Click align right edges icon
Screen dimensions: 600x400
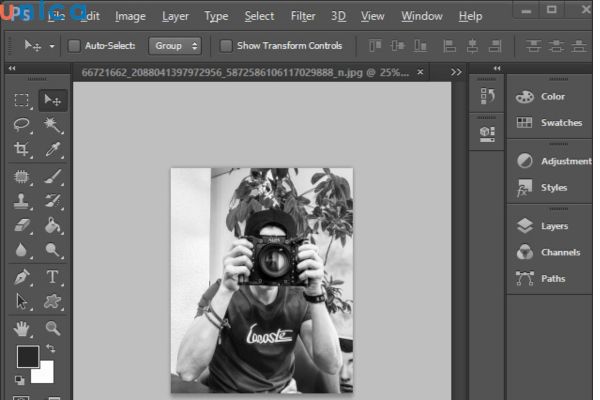pyautogui.click(x=495, y=46)
